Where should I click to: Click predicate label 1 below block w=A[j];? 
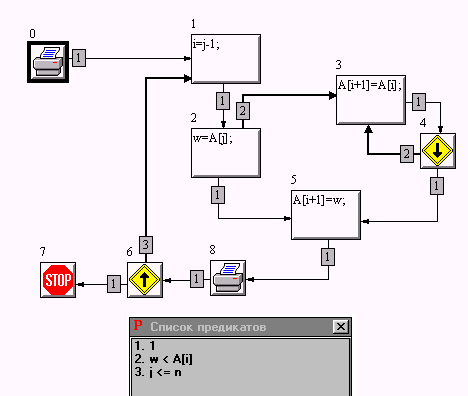[218, 195]
